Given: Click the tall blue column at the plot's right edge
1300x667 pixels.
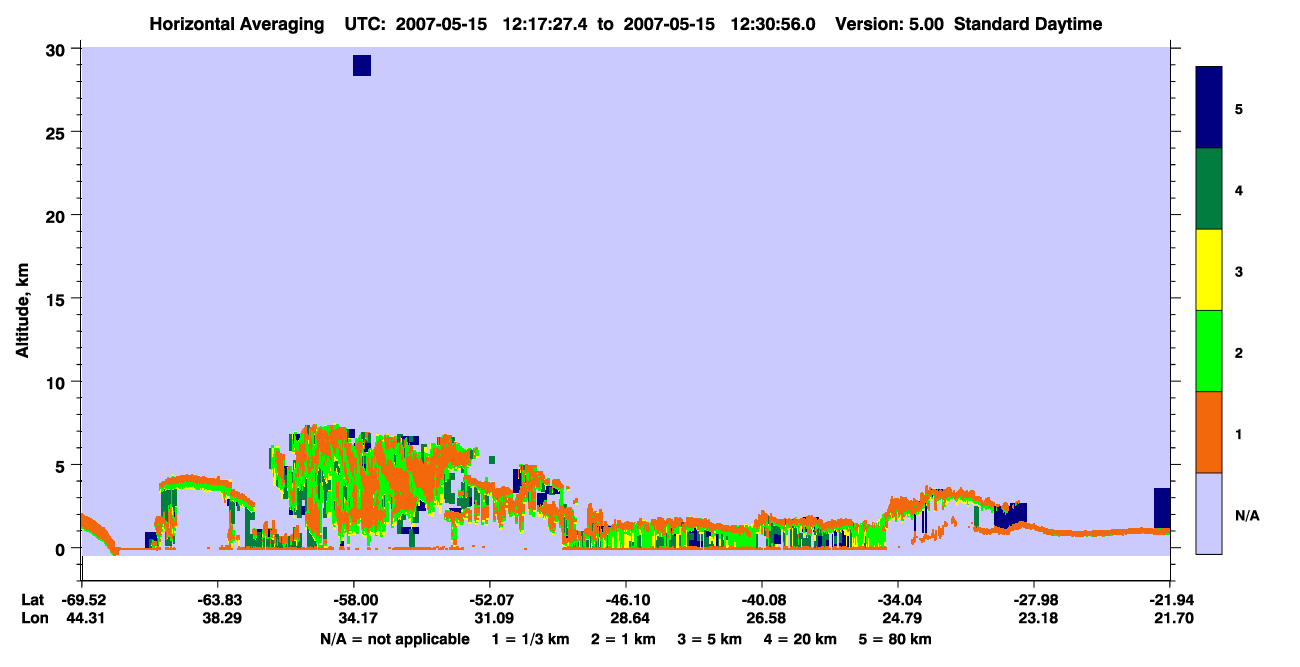Looking at the screenshot, I should [1162, 508].
